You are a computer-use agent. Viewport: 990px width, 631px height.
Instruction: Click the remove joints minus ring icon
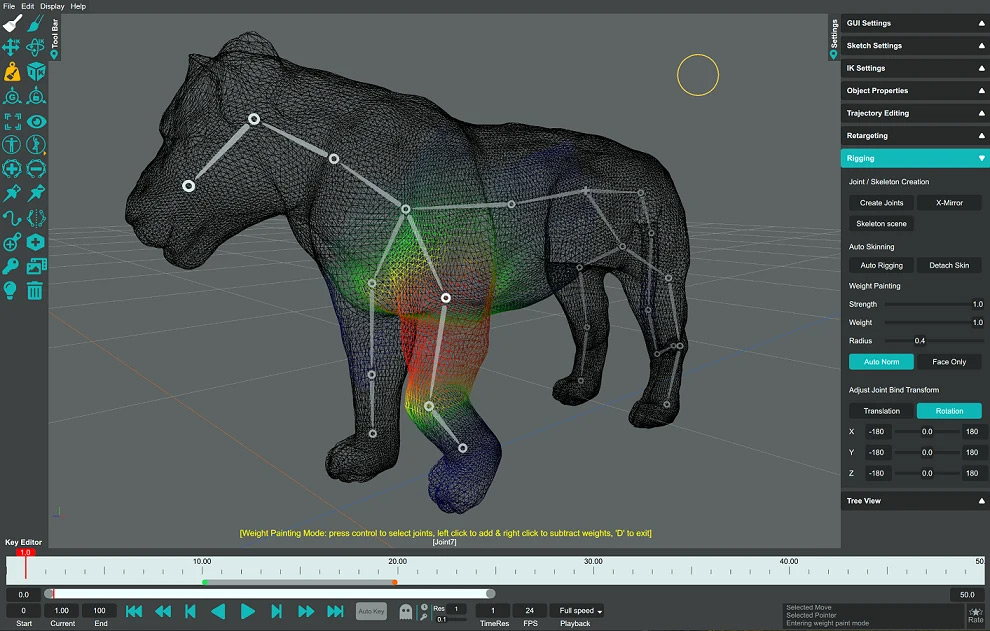coord(36,169)
